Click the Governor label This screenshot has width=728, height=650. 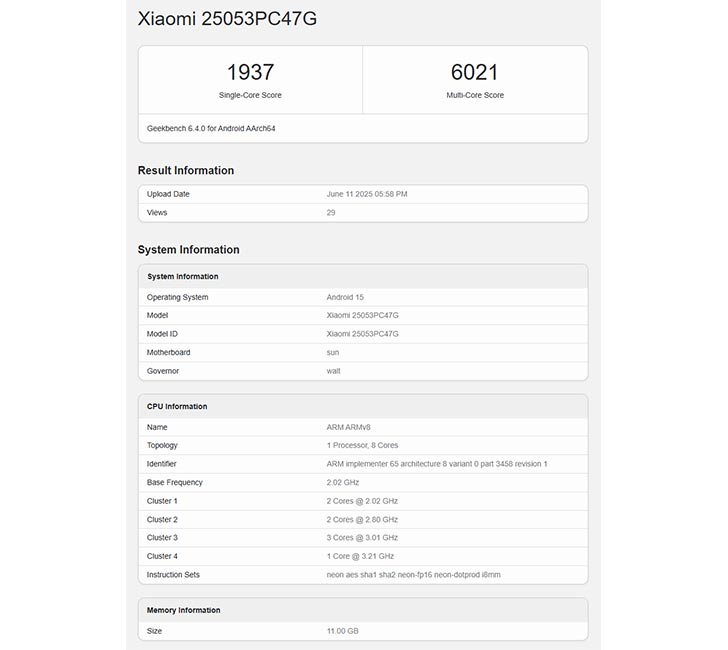point(162,371)
